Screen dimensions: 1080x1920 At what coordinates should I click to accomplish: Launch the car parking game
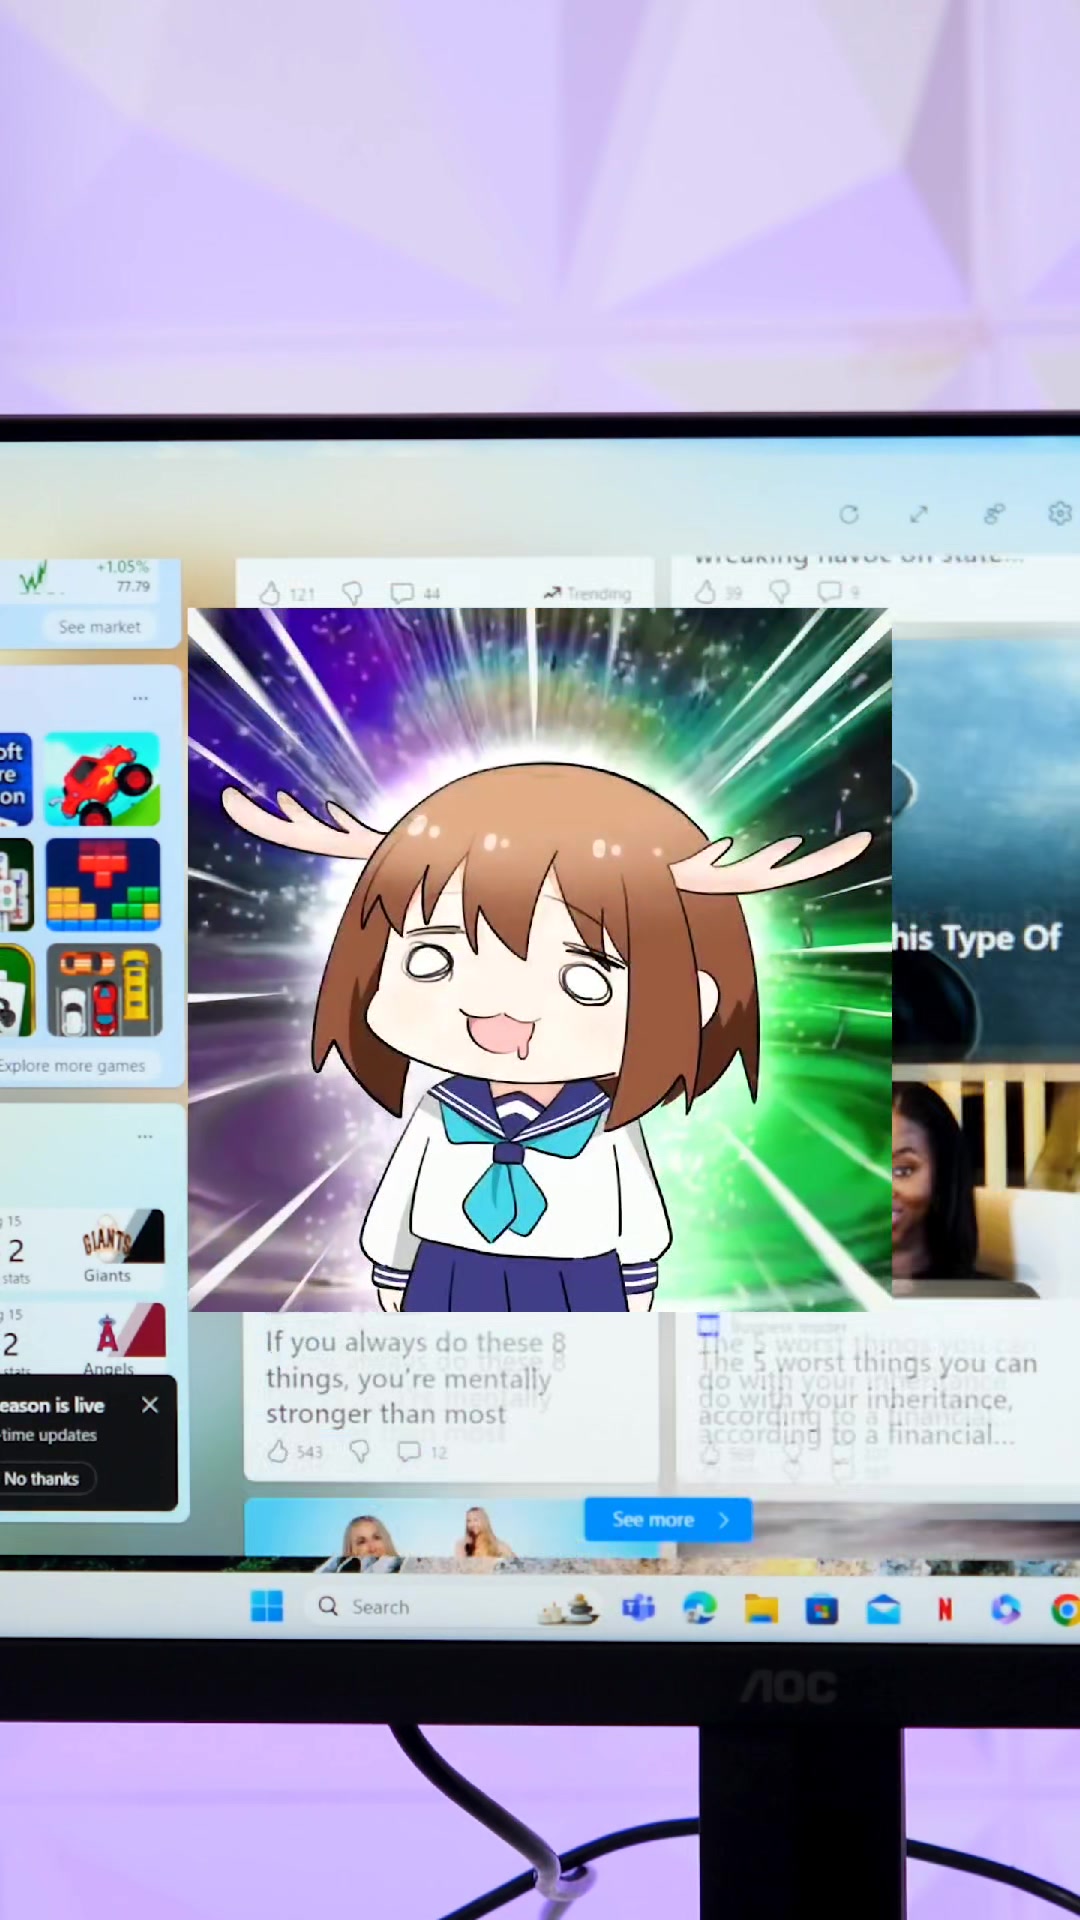(104, 990)
